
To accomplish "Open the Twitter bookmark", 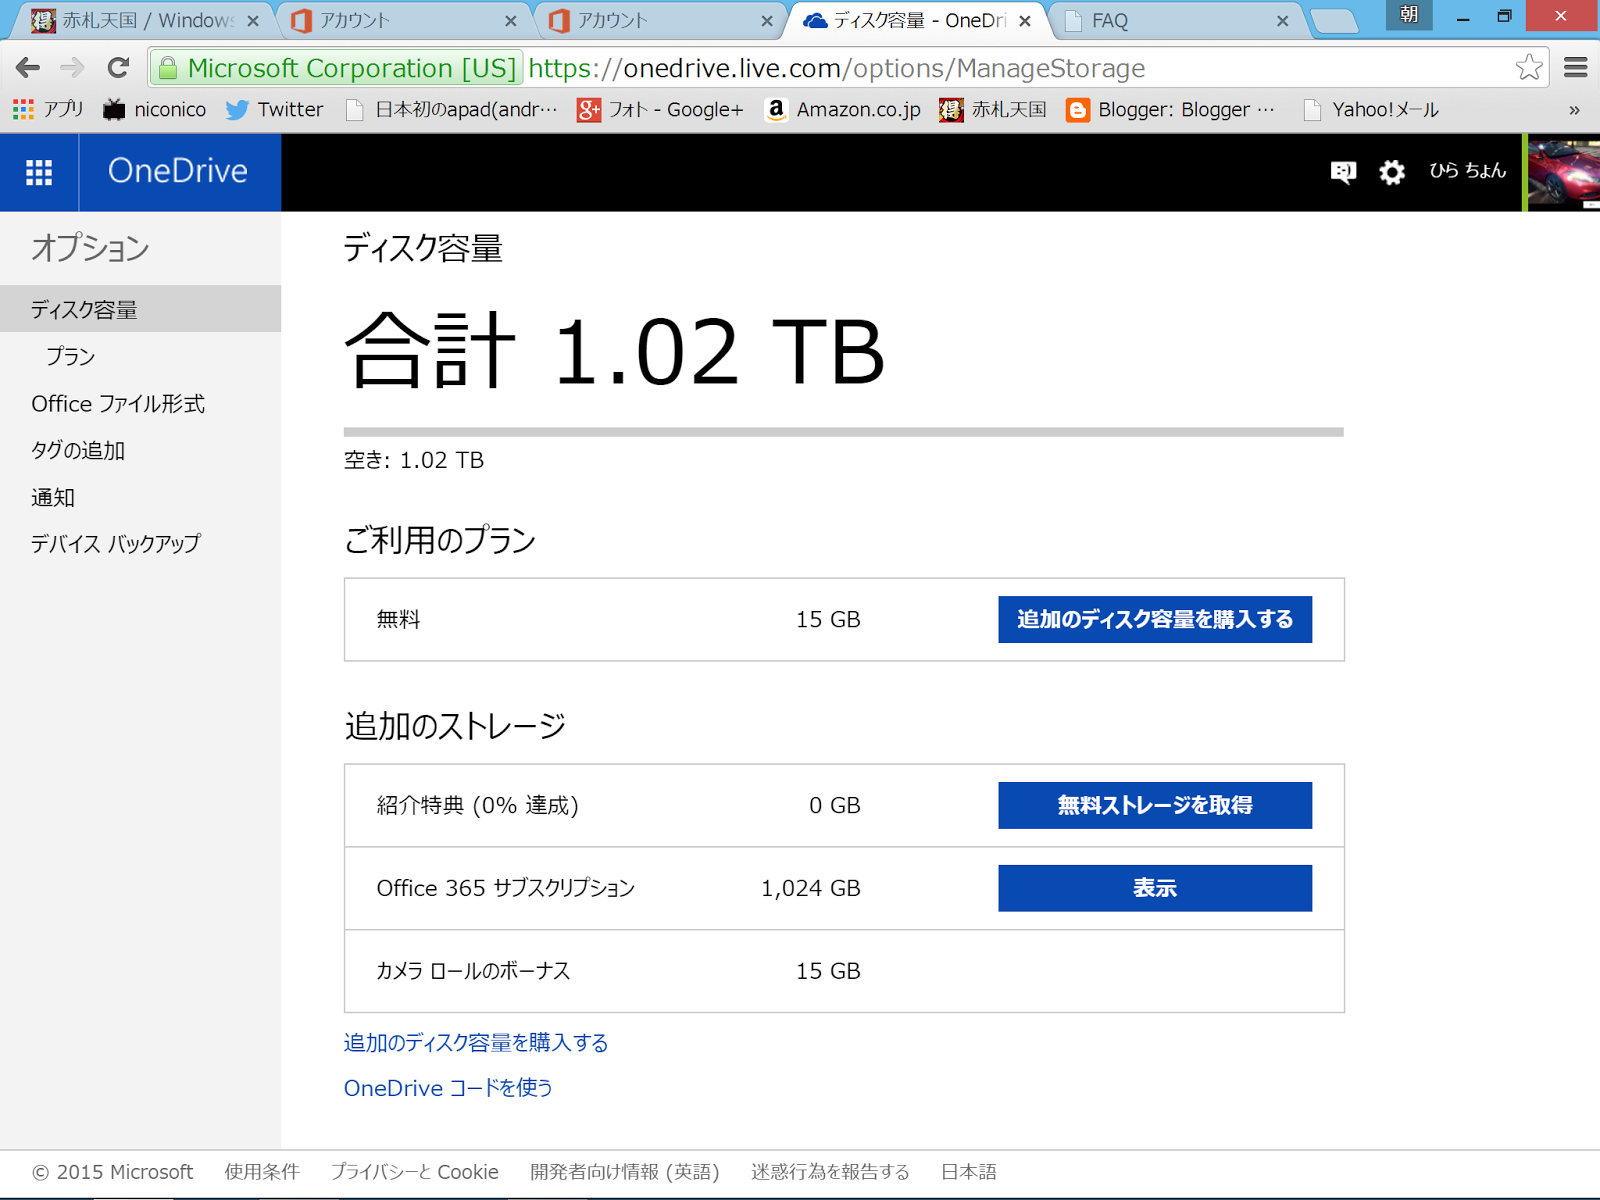I will click(x=274, y=110).
